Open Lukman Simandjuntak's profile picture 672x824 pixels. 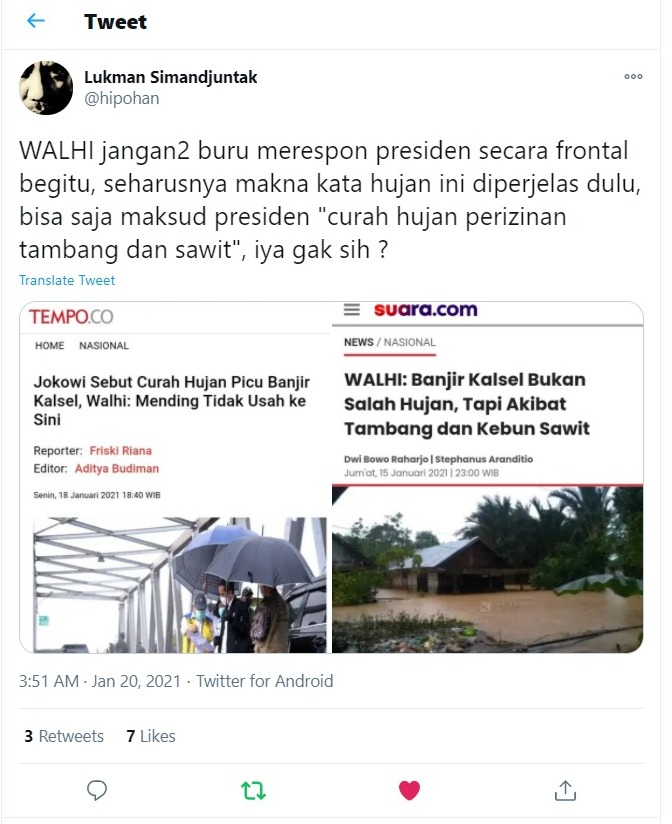tap(46, 88)
